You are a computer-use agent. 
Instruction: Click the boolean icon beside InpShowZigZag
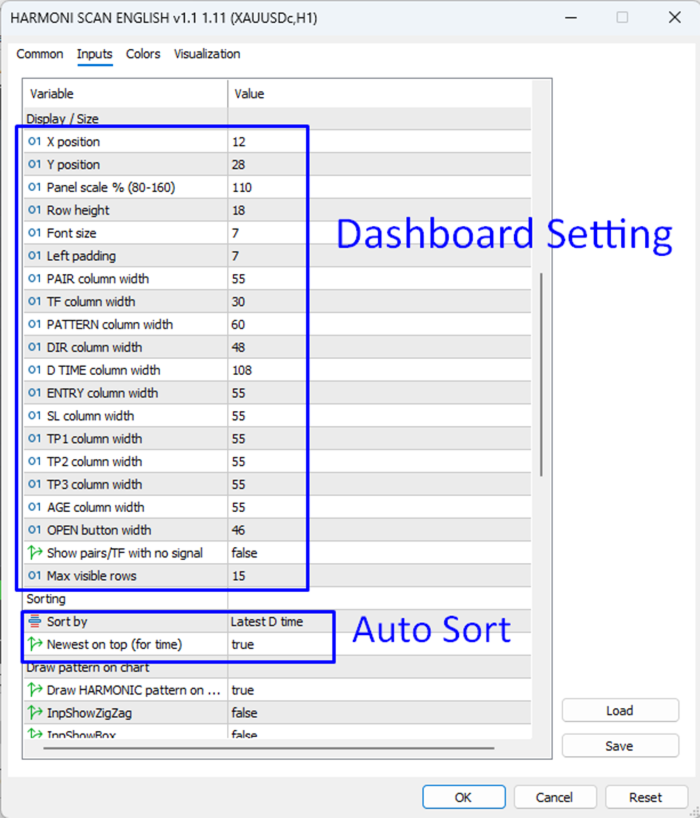(x=35, y=712)
